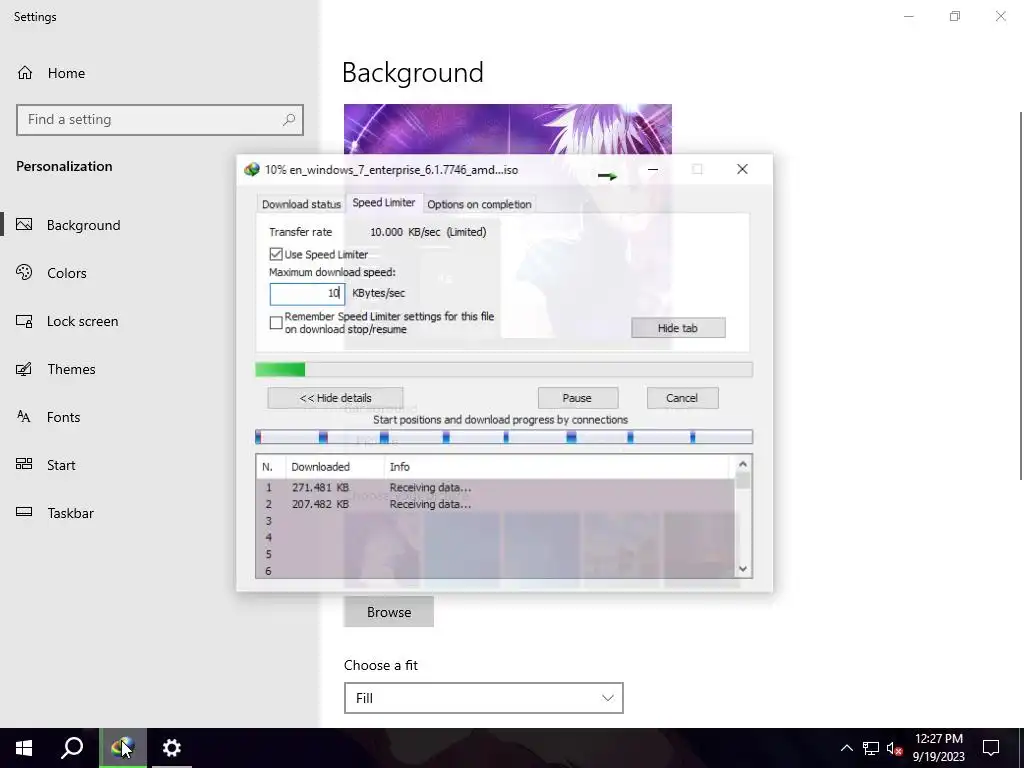Click the connections progress strip
This screenshot has width=1024, height=768.
point(504,437)
